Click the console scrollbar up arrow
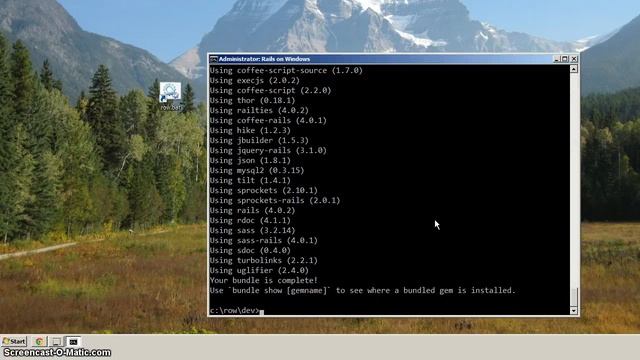This screenshot has height=360, width=640. tap(573, 69)
